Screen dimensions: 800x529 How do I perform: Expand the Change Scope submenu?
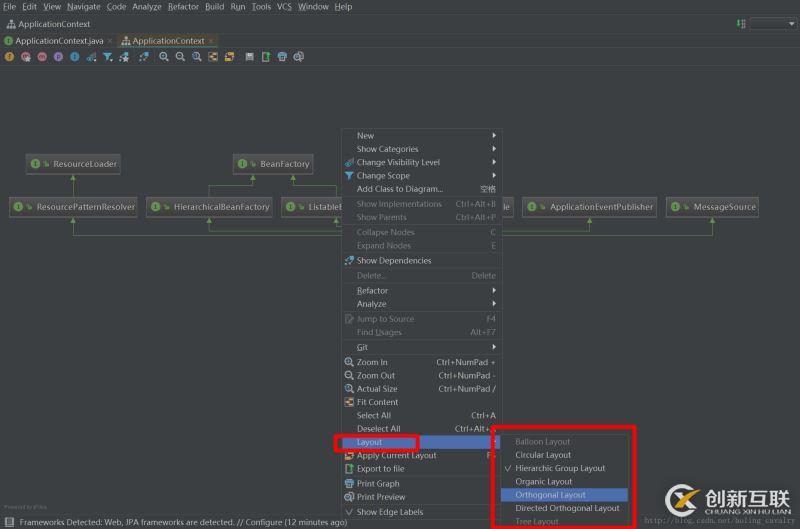(x=420, y=175)
